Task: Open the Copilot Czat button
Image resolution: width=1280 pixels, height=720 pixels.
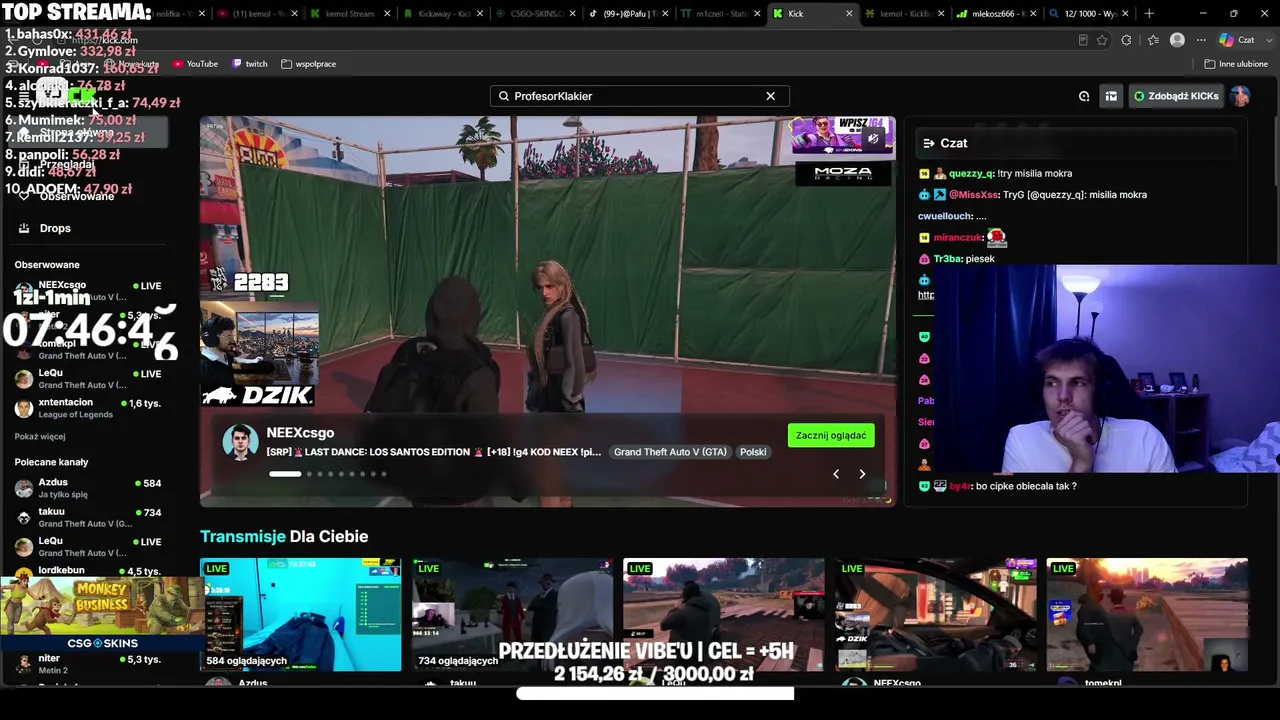Action: (1237, 40)
